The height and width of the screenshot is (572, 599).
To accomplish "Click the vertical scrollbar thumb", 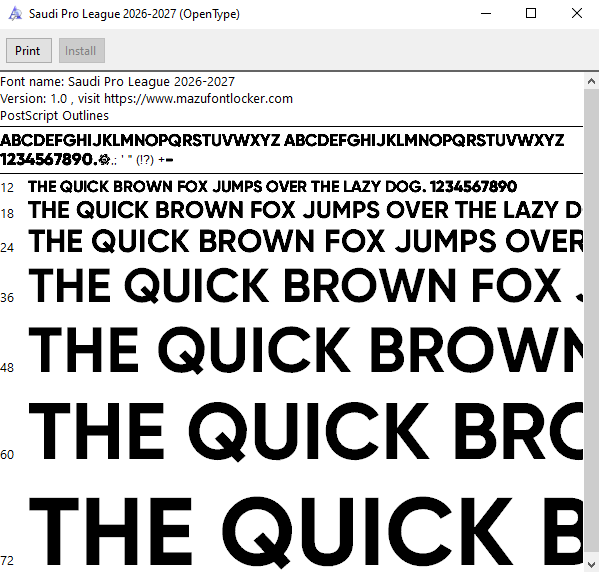I will pos(591,323).
